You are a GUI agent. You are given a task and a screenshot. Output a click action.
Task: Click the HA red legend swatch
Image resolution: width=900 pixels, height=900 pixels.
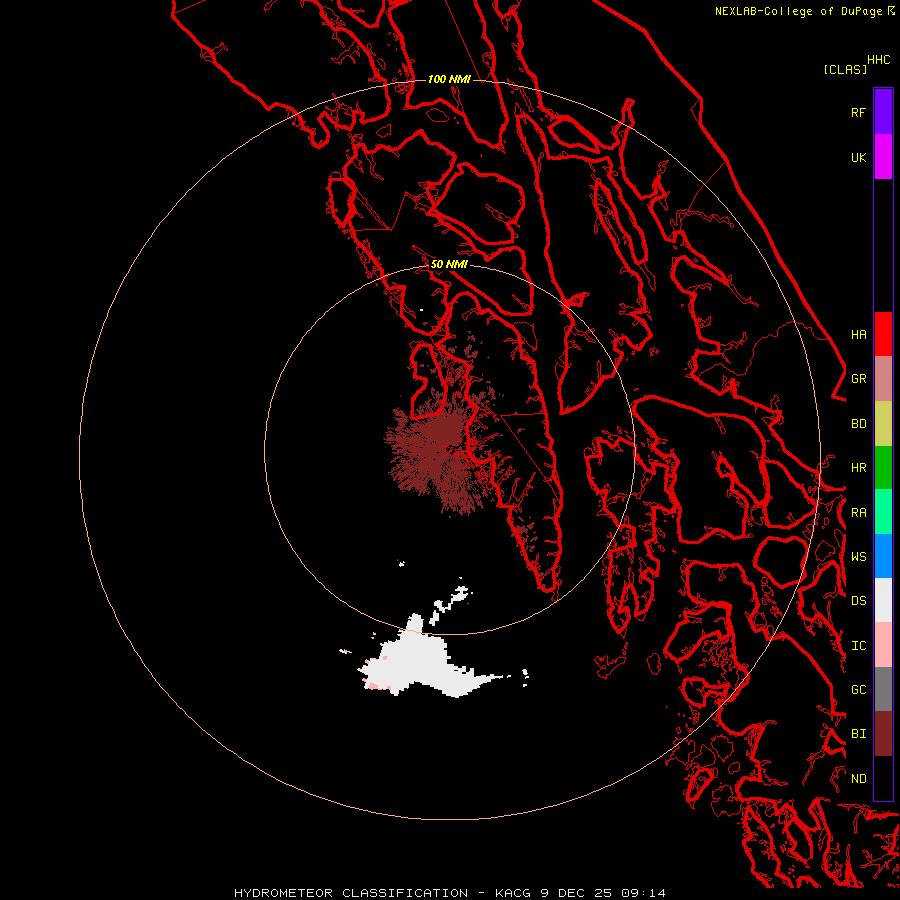(883, 334)
